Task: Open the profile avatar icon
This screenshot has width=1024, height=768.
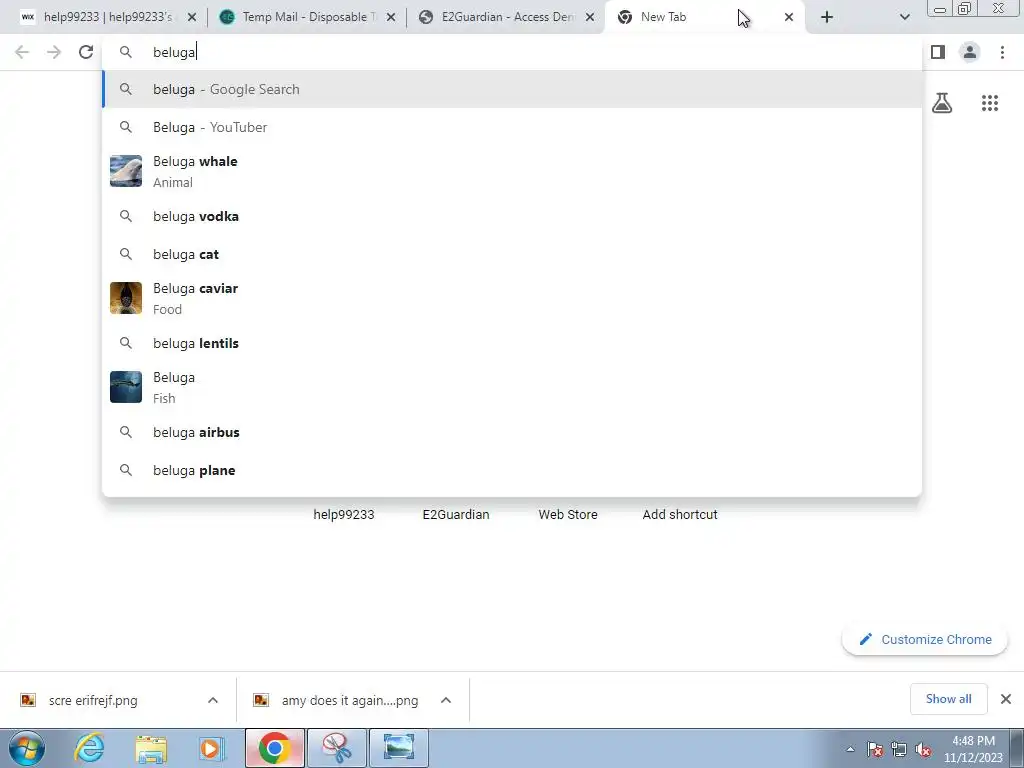Action: 970,52
